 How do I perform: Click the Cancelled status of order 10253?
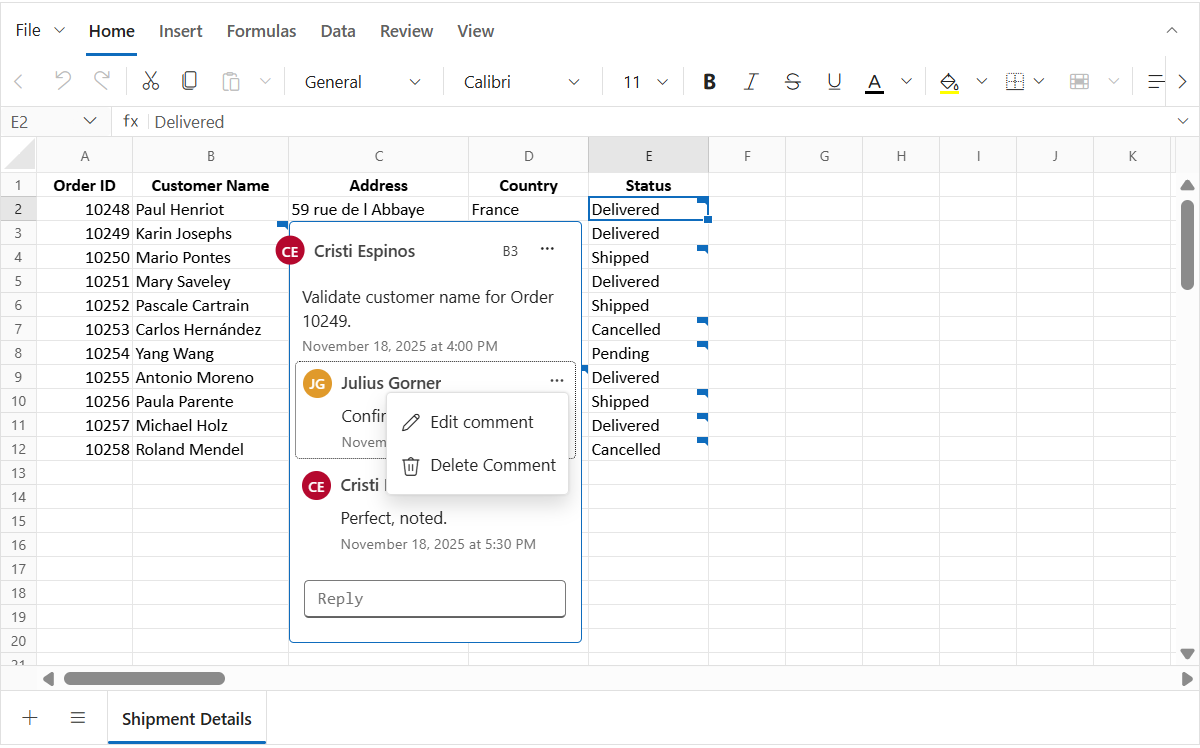pos(648,329)
